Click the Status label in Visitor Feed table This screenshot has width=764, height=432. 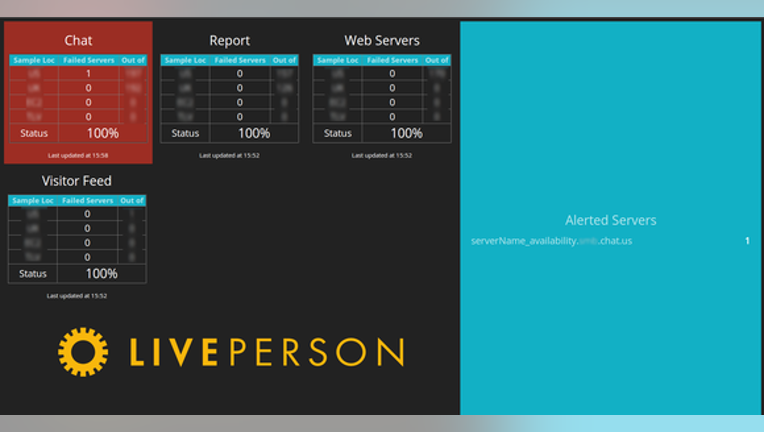[x=33, y=273]
